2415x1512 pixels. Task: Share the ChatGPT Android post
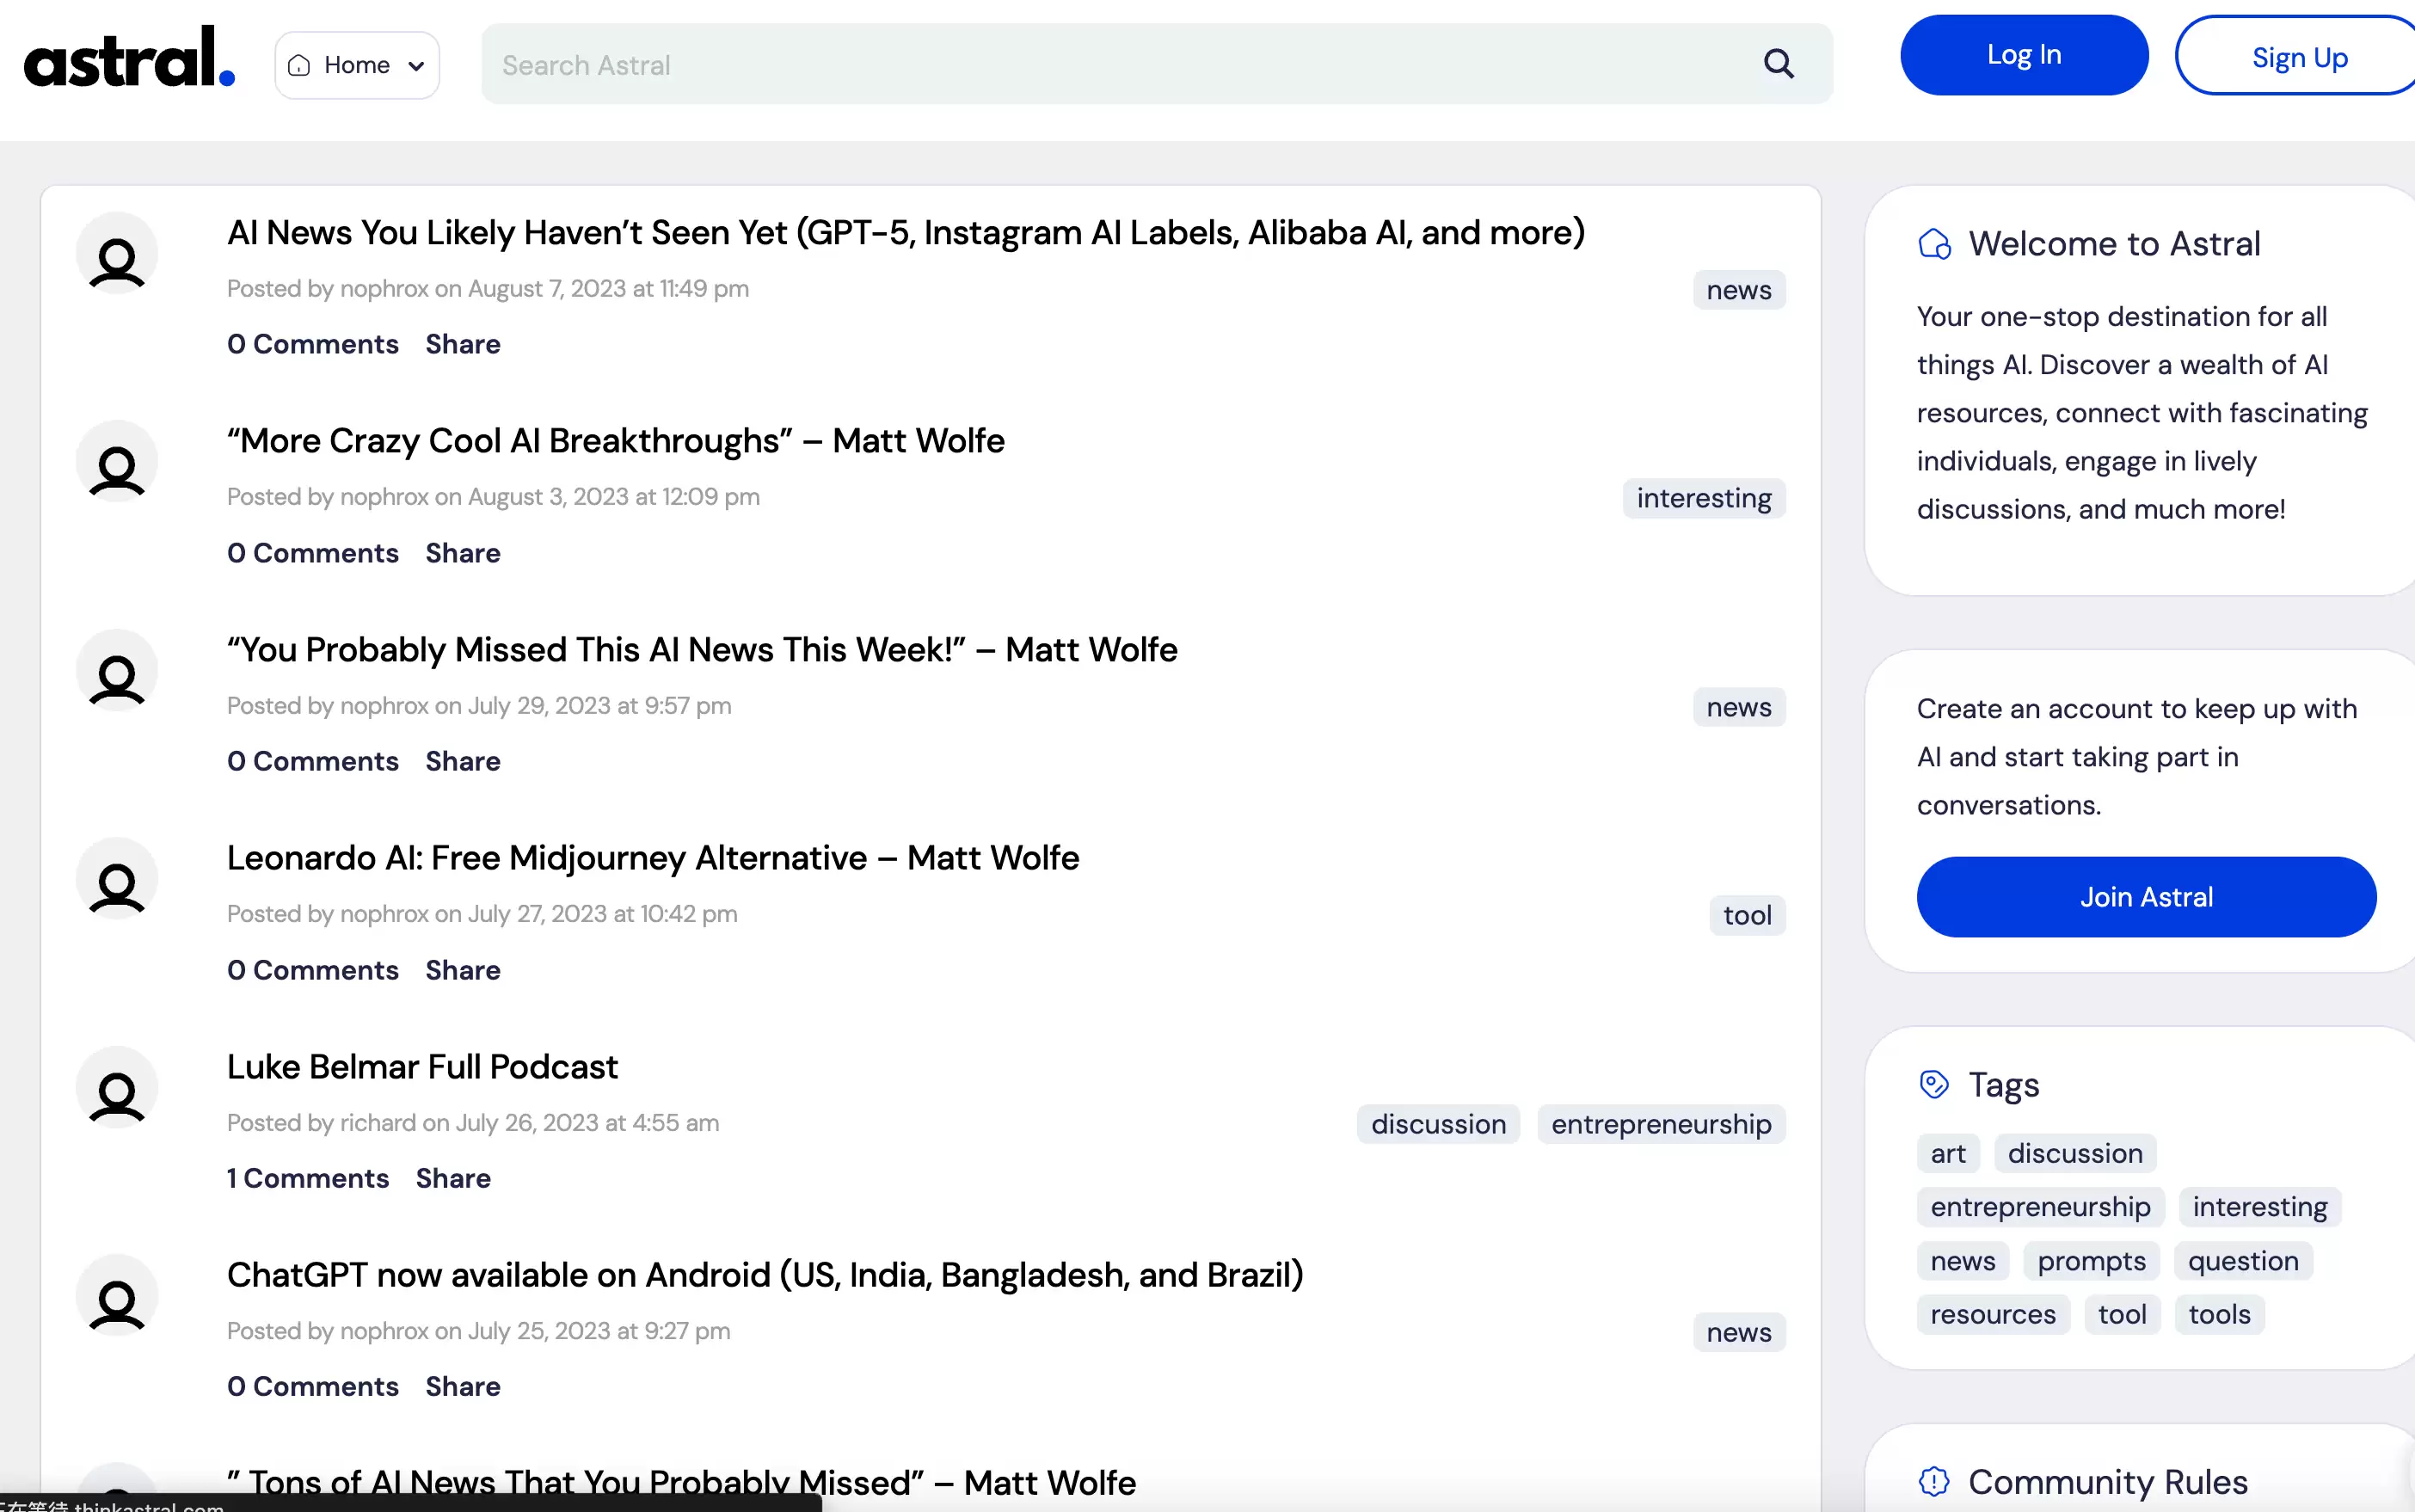tap(463, 1386)
